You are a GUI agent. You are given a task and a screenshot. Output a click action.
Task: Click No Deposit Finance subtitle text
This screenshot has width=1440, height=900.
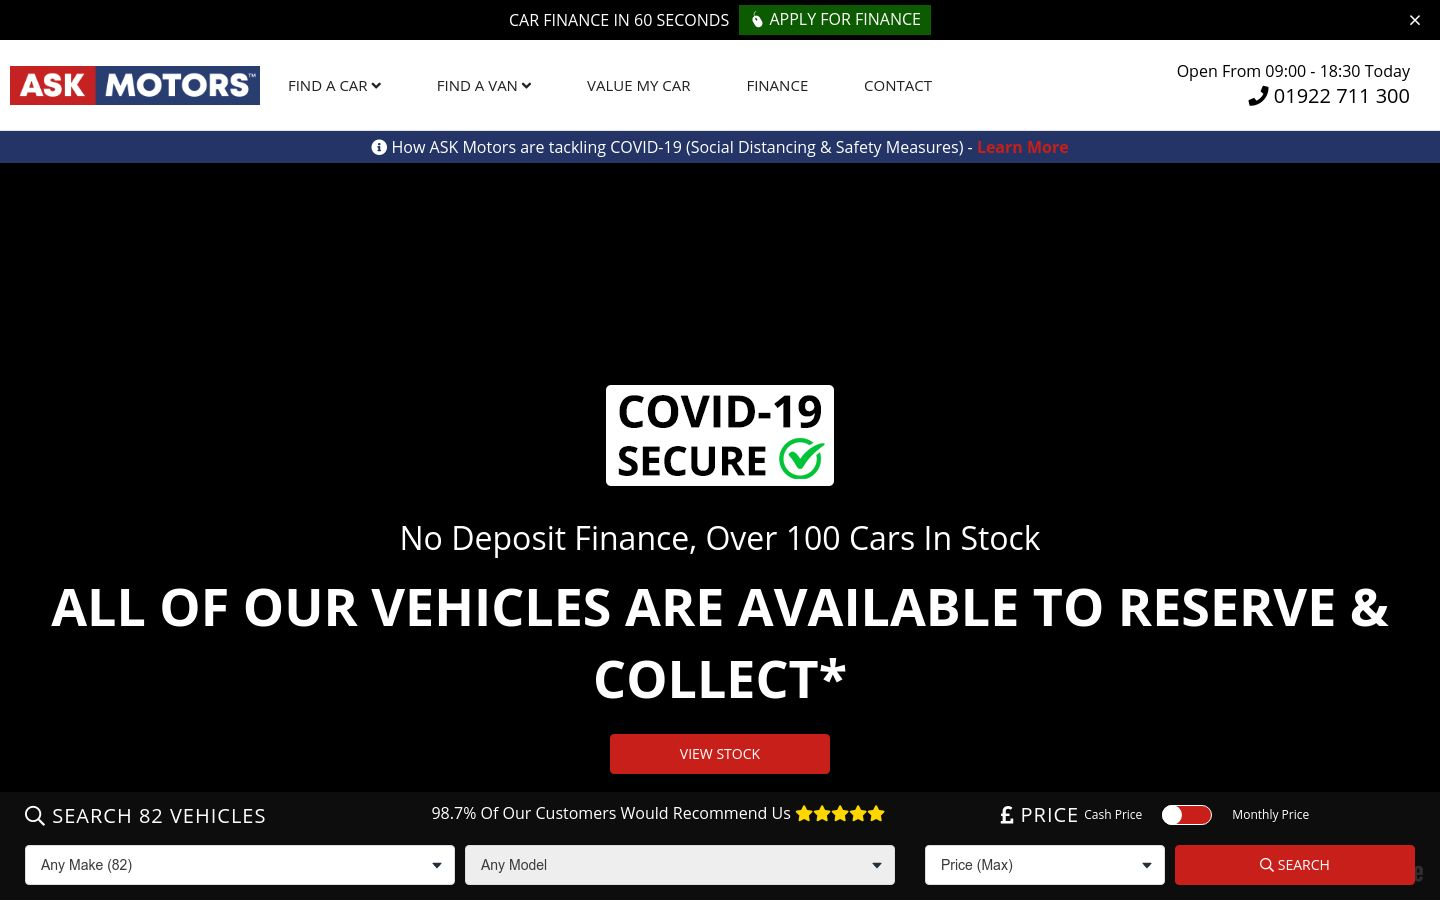pyautogui.click(x=720, y=538)
